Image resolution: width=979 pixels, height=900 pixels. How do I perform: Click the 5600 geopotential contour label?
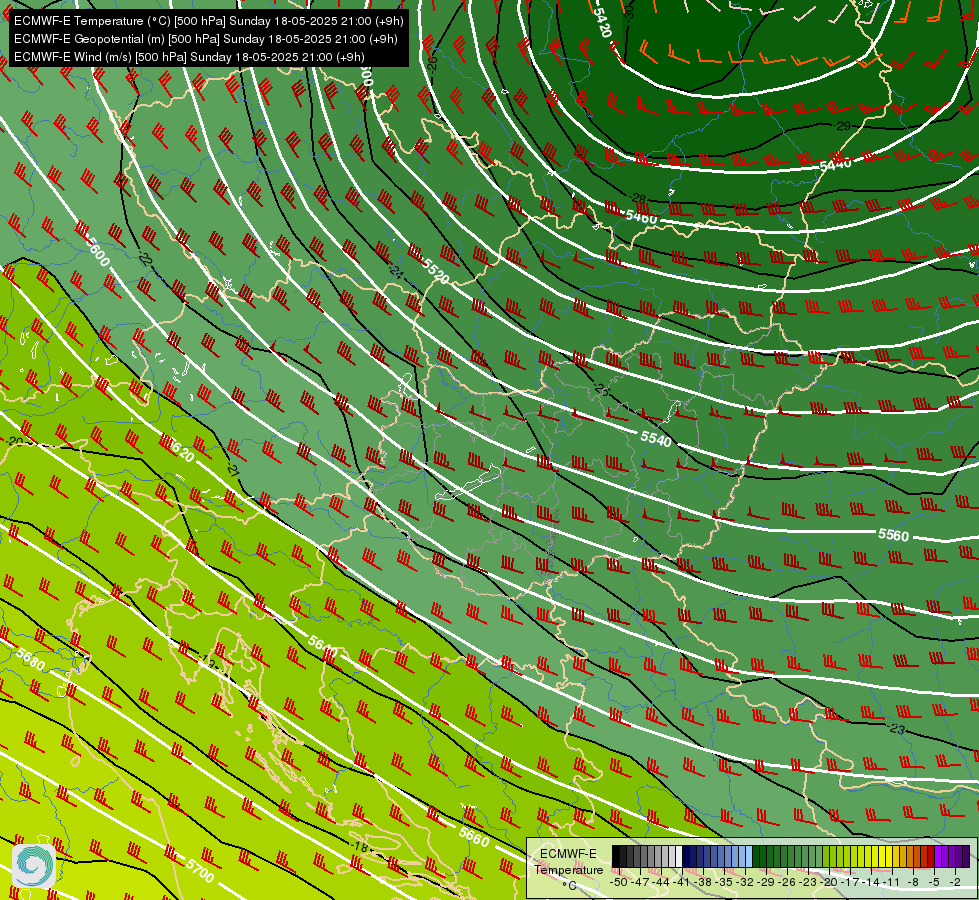tap(97, 250)
